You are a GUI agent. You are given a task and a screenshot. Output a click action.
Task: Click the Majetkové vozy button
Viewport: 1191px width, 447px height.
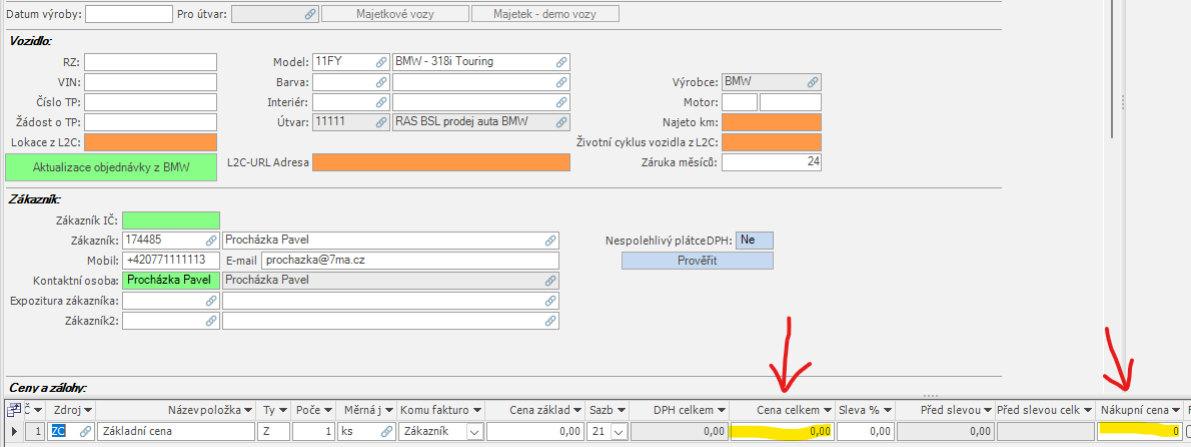[397, 14]
